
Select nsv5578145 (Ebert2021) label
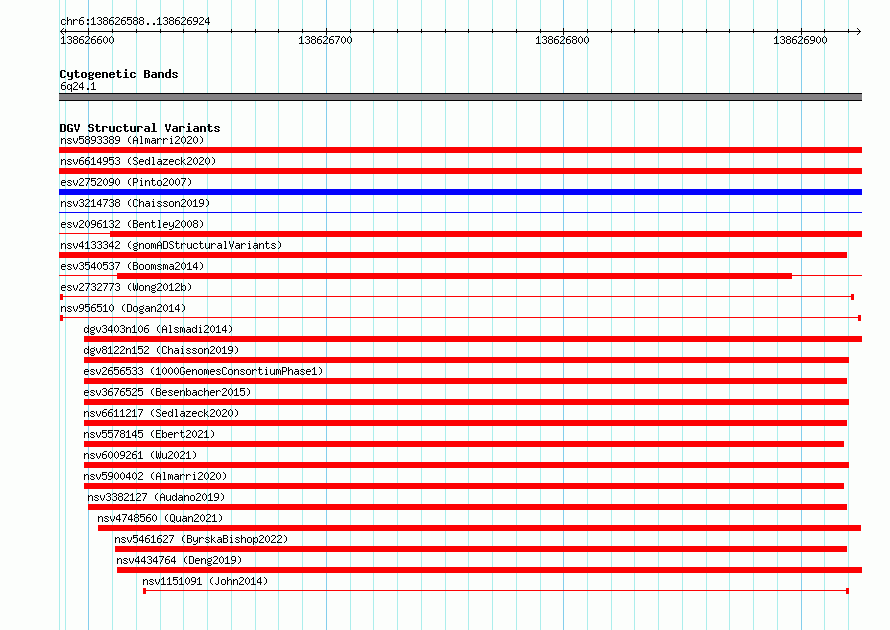pyautogui.click(x=149, y=434)
